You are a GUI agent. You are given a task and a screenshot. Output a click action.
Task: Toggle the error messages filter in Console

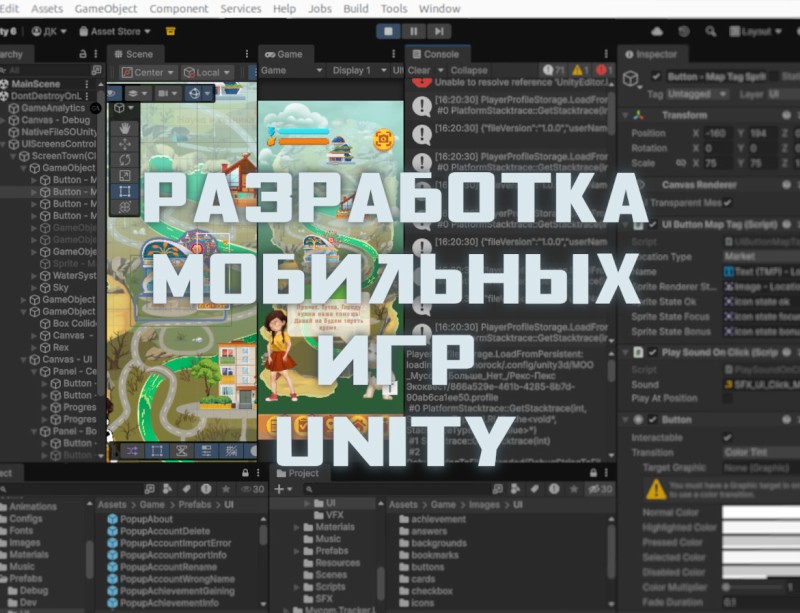pos(604,70)
